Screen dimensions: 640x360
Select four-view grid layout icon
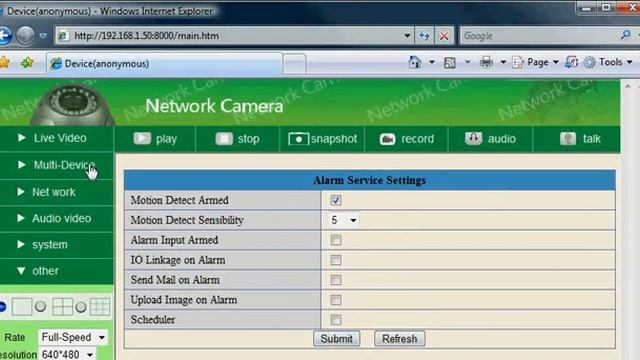point(62,307)
